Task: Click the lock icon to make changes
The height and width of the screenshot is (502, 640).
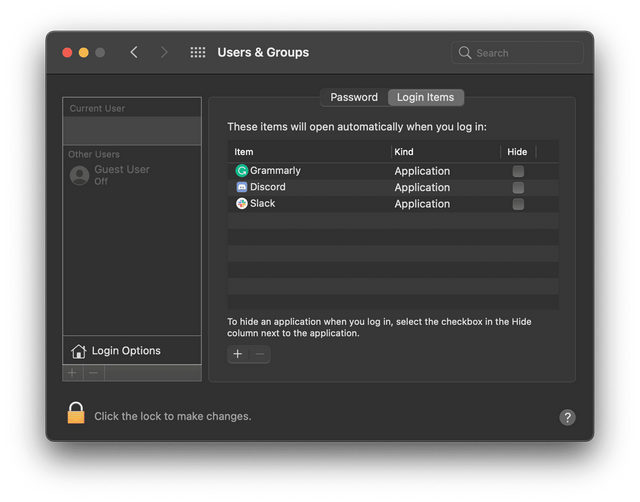Action: pyautogui.click(x=76, y=413)
